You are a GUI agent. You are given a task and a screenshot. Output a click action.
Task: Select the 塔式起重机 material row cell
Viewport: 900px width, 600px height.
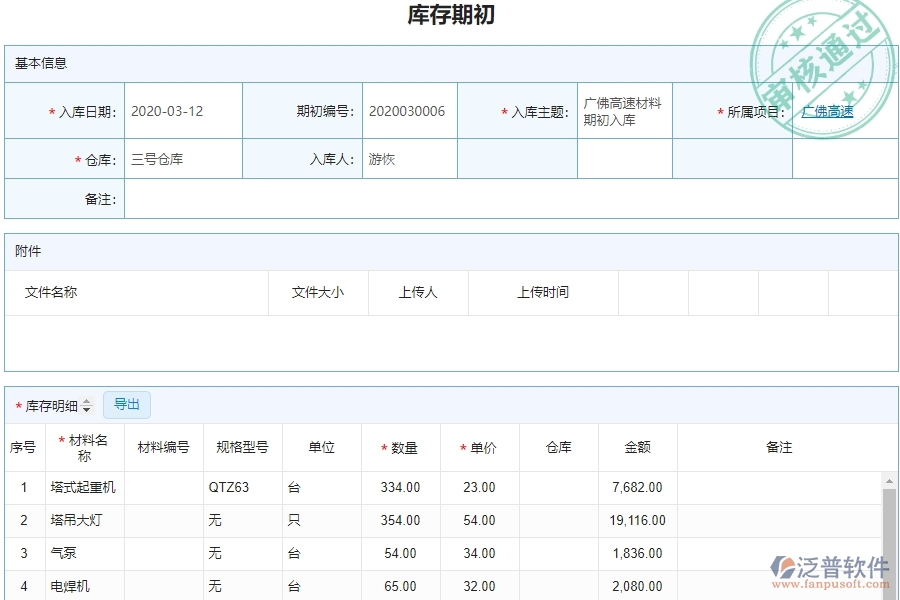click(x=84, y=488)
